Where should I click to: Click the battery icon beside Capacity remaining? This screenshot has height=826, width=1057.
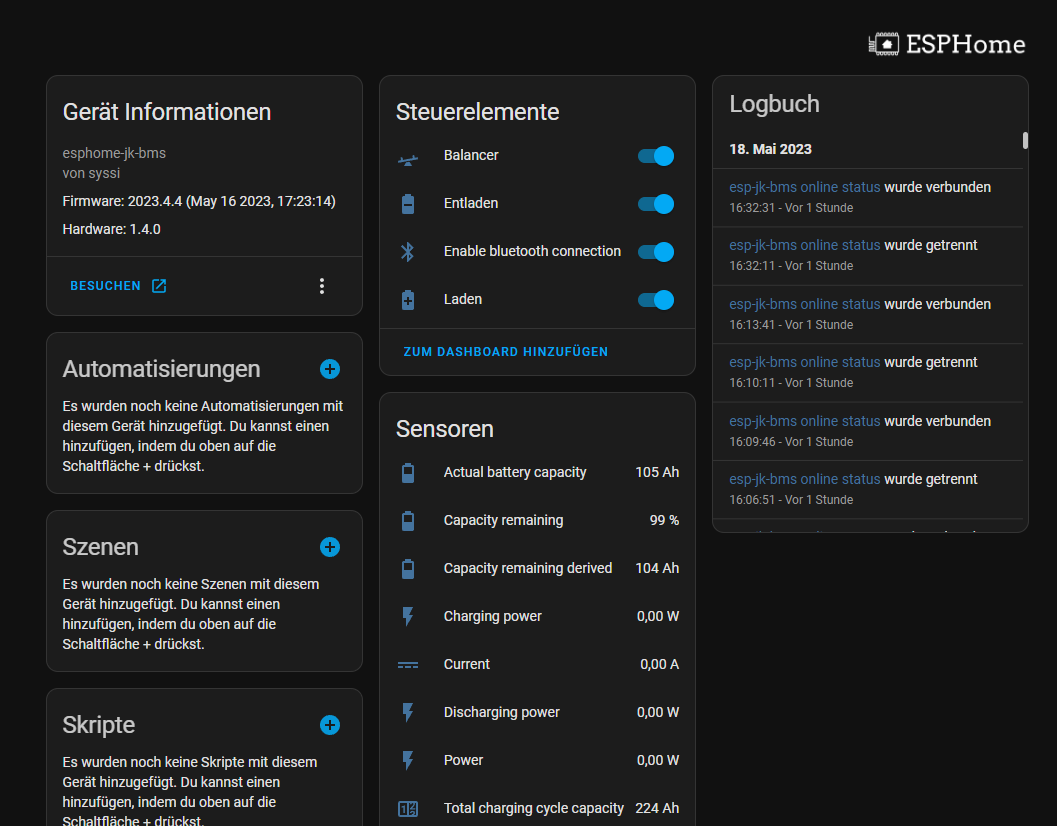pos(408,520)
